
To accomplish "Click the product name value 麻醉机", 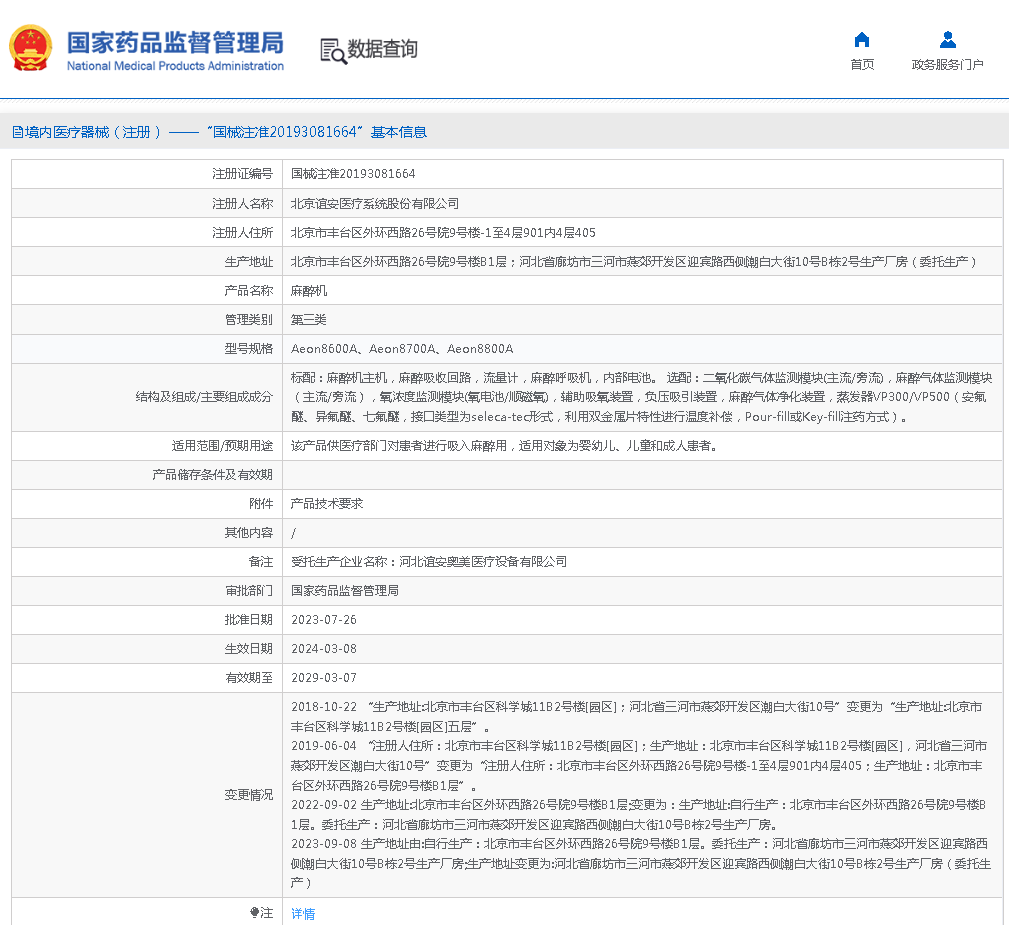I will (x=309, y=291).
